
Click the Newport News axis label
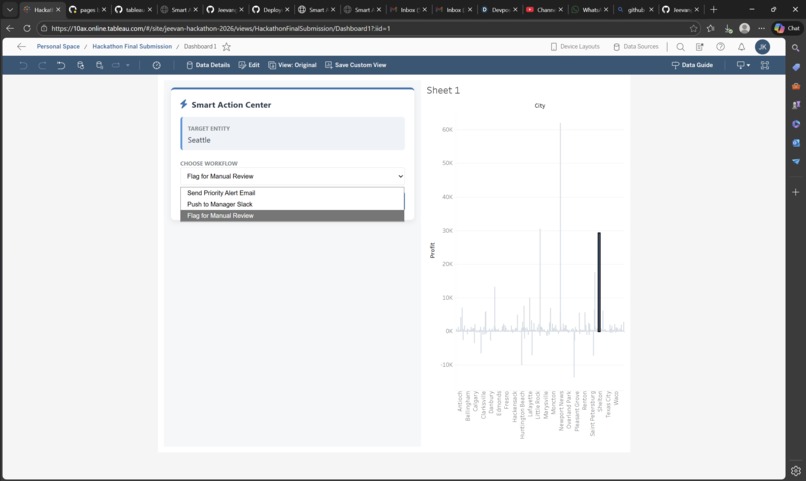(562, 411)
